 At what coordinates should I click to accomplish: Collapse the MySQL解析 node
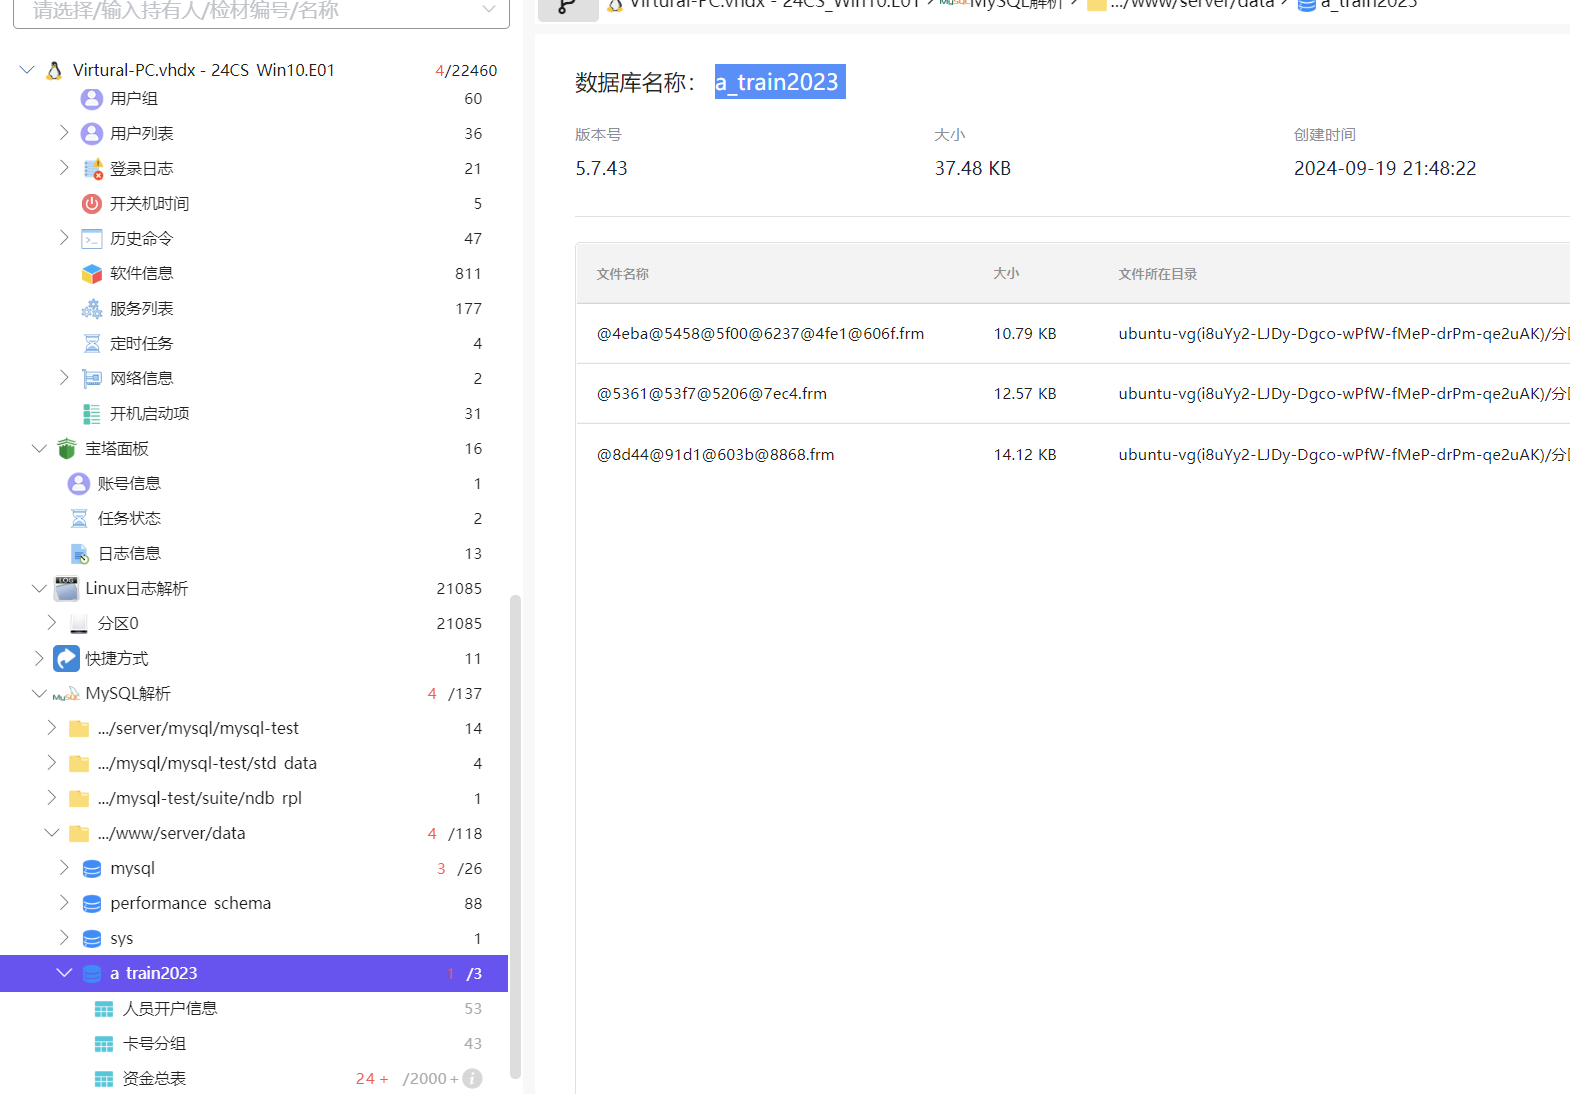pyautogui.click(x=39, y=694)
